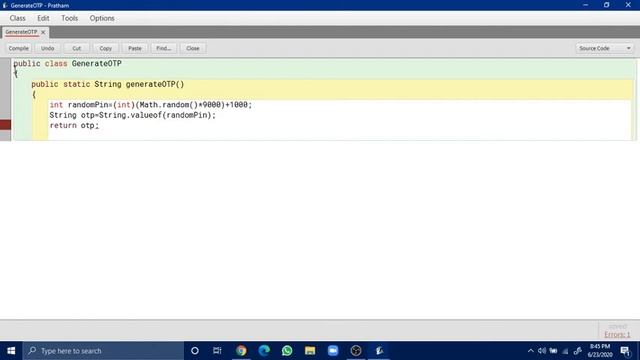Click the 'String otp=String.valueof' line
The height and width of the screenshot is (360, 640).
click(x=132, y=115)
